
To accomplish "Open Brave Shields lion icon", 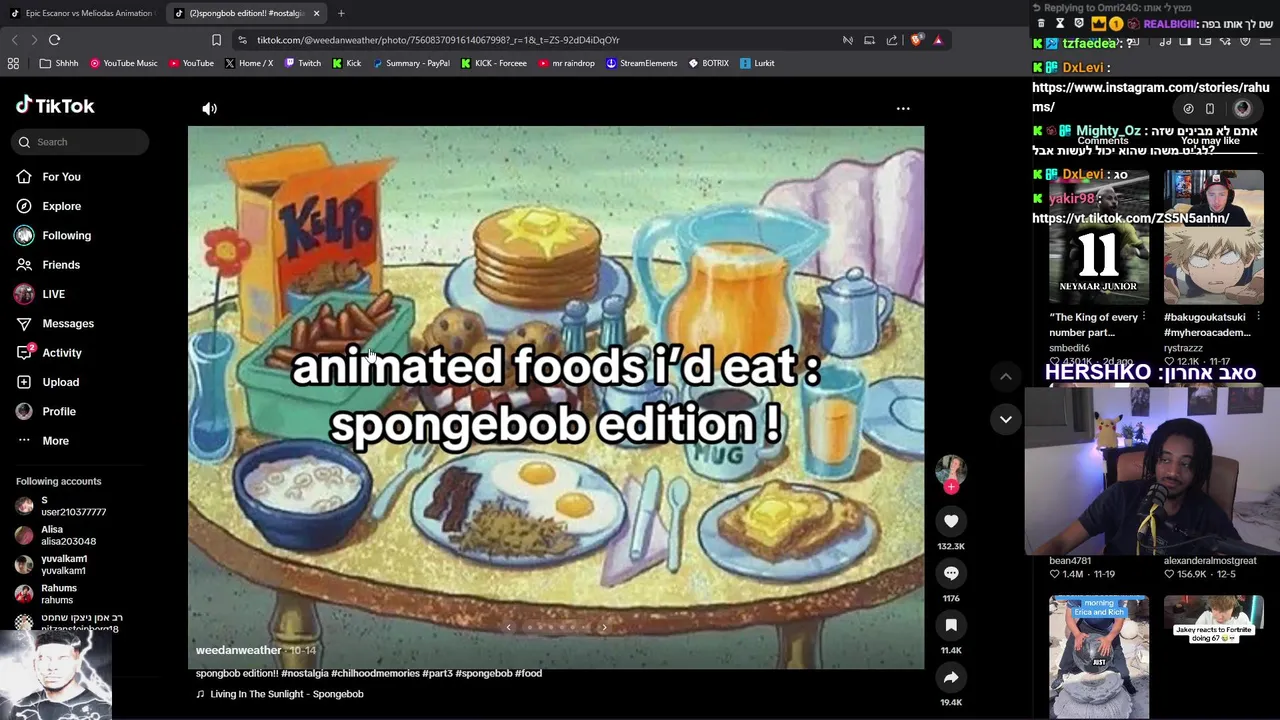I will [917, 40].
